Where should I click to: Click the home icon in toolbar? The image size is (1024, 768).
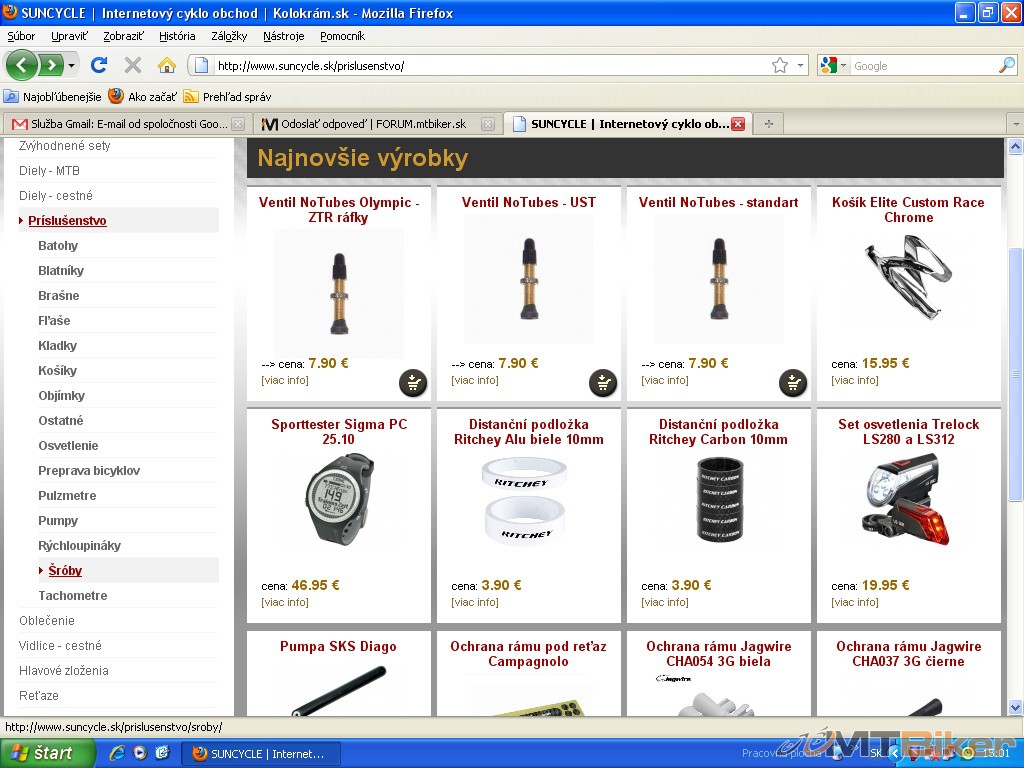[166, 65]
